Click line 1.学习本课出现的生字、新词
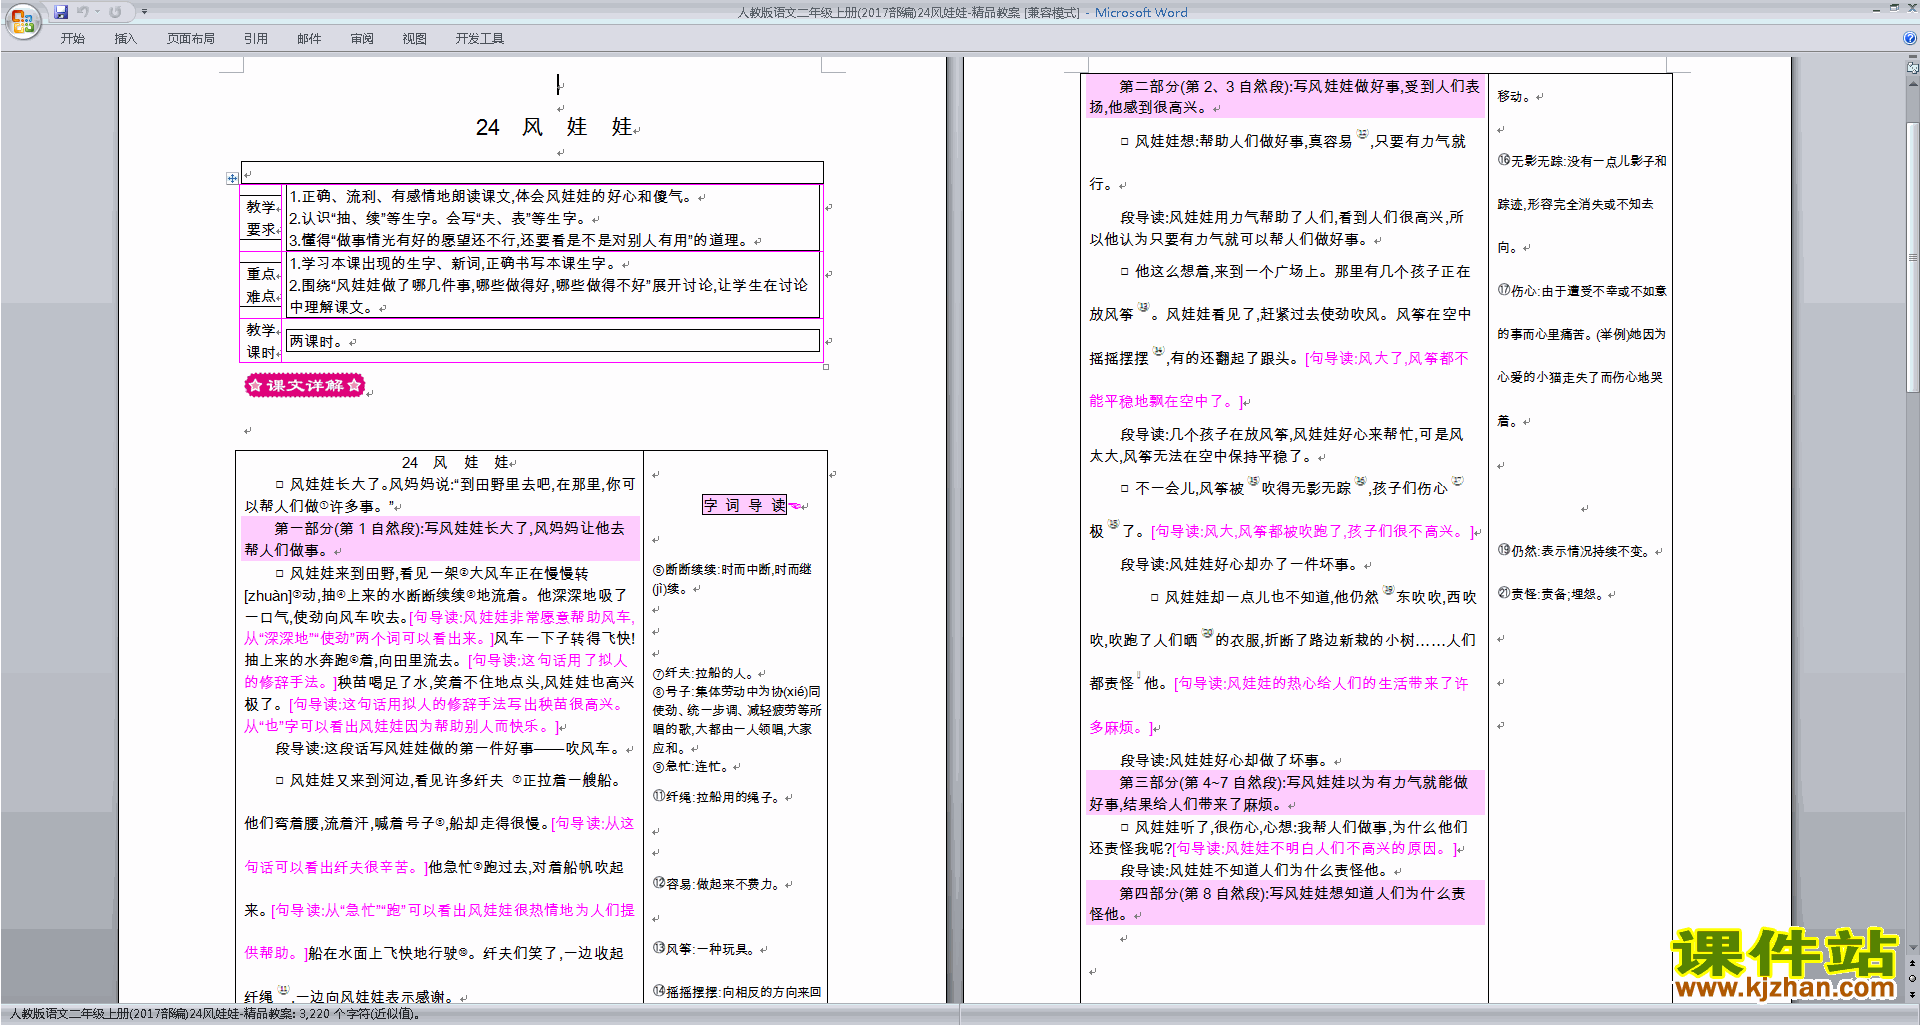The image size is (1920, 1025). click(x=453, y=263)
